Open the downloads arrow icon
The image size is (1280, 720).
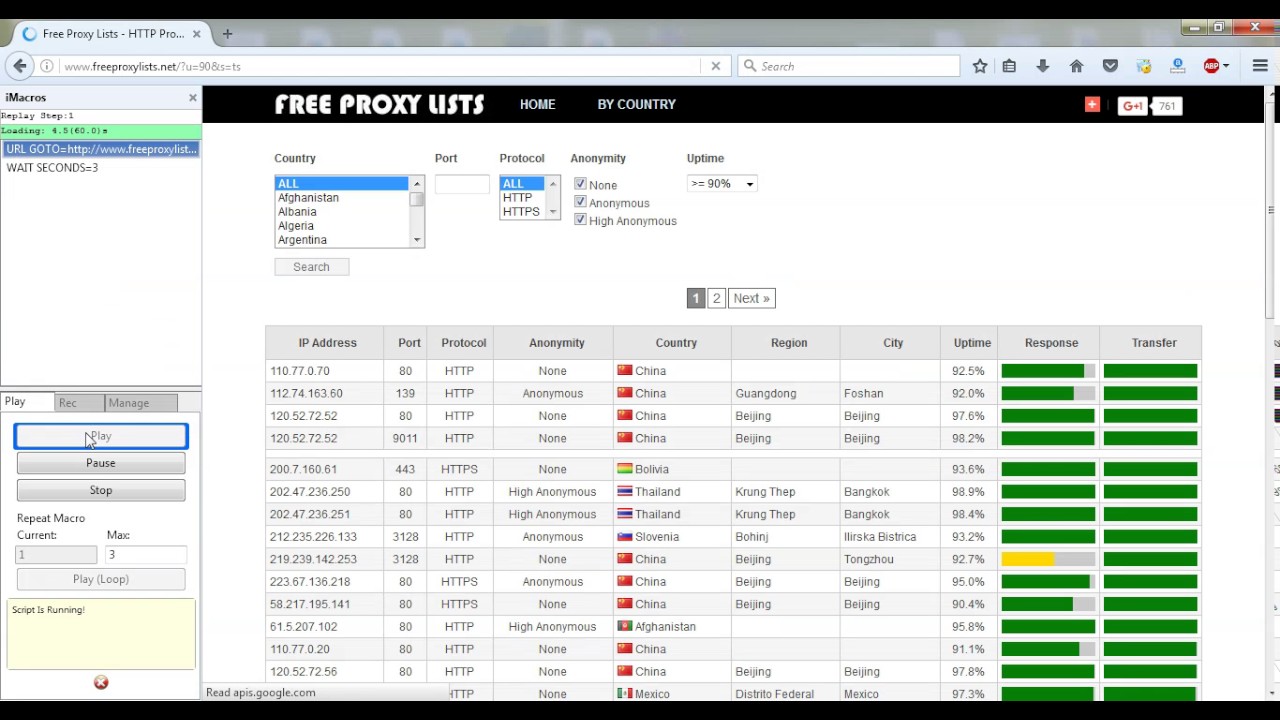[1042, 66]
